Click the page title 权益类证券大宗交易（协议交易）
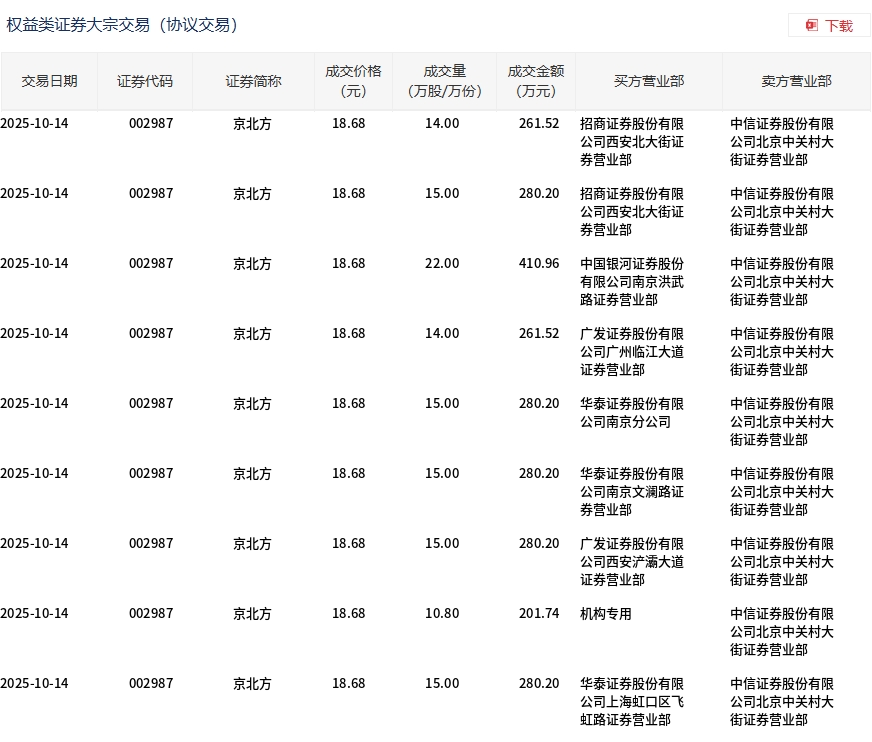Viewport: 872px width, 742px height. click(122, 25)
